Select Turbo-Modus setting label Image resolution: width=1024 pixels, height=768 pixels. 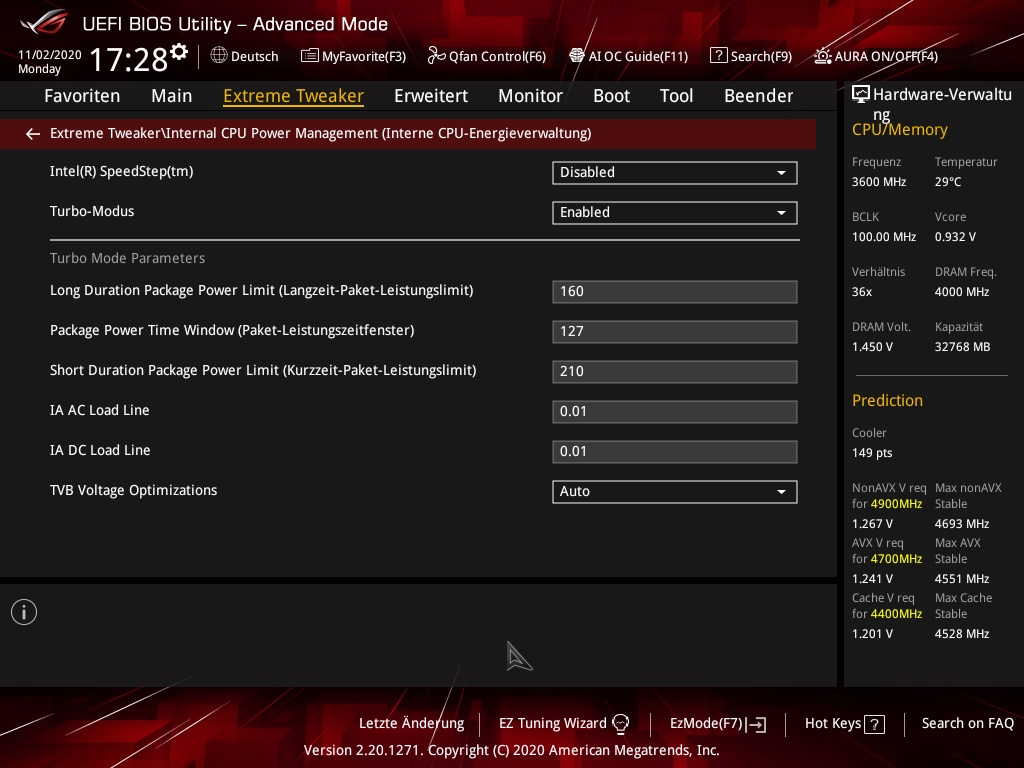click(92, 212)
